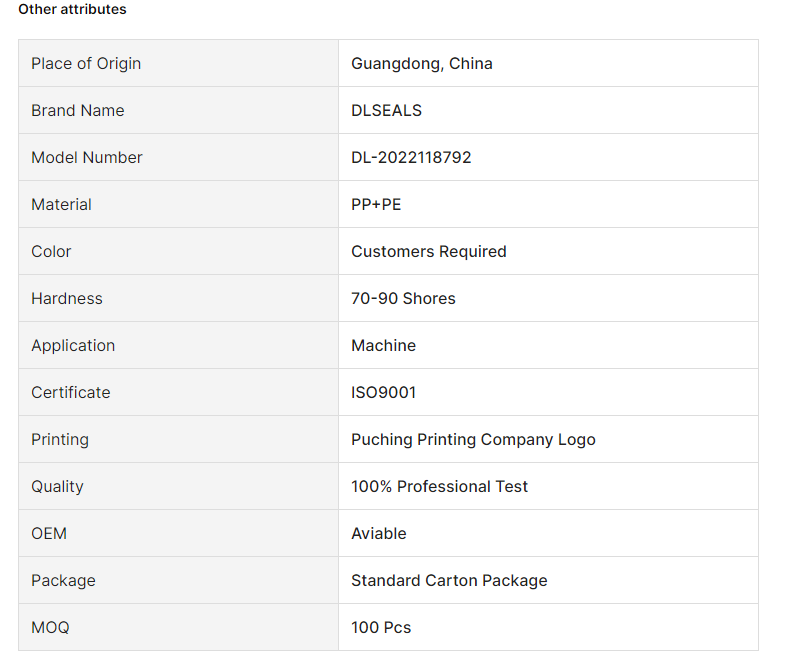Image resolution: width=804 pixels, height=663 pixels.
Task: Click the ISO9001 certificate value
Action: pos(383,392)
